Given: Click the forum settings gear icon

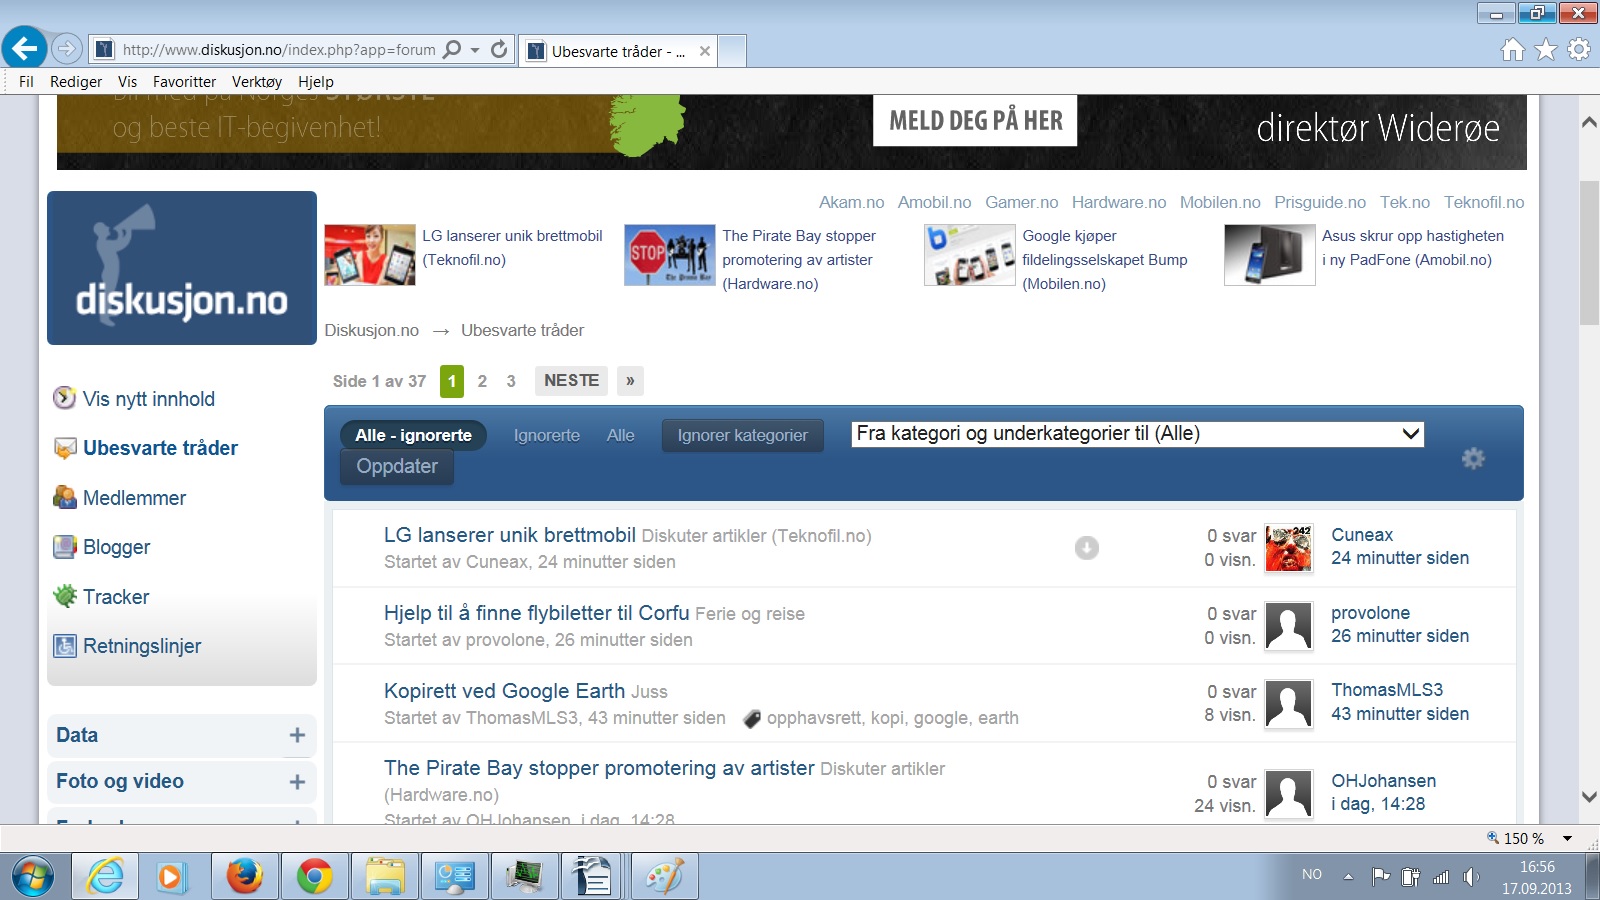Looking at the screenshot, I should pos(1473,458).
